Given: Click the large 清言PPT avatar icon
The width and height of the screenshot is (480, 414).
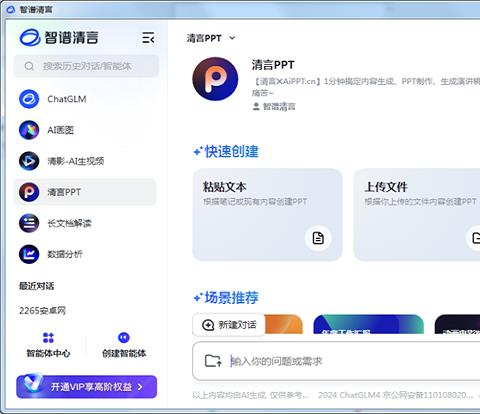Looking at the screenshot, I should pos(215,79).
